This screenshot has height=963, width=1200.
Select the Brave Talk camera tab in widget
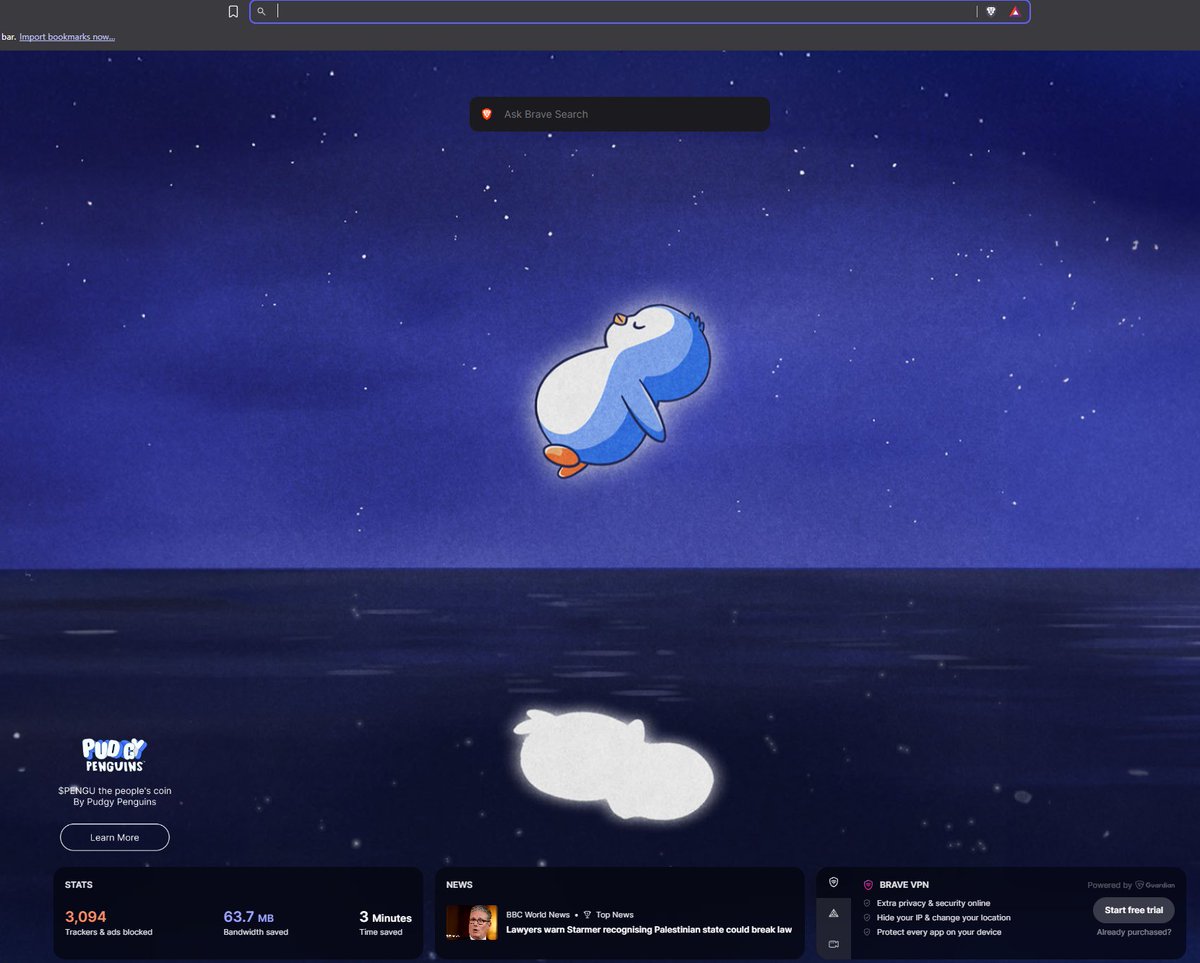(x=834, y=944)
